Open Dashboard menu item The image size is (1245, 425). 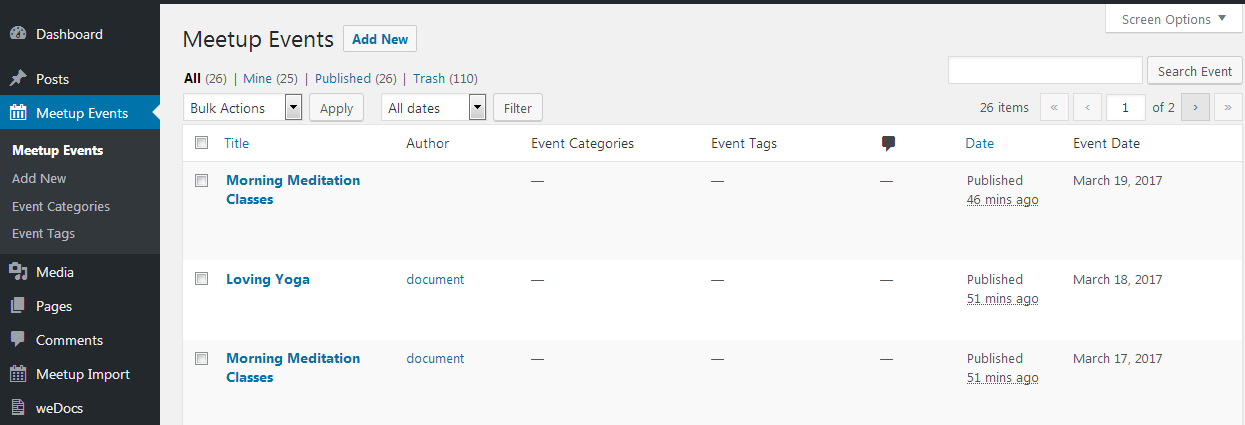(x=69, y=34)
